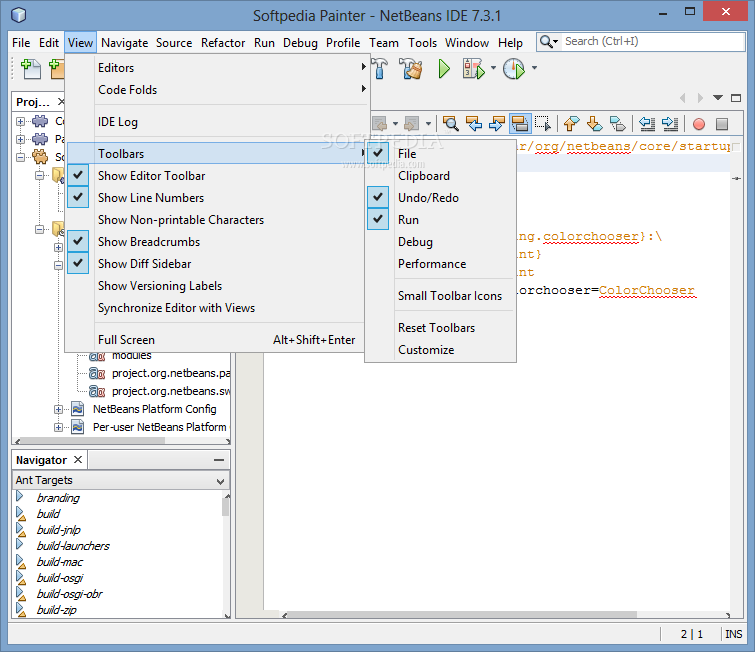Jump to Previous Bookmark icon
755x652 pixels.
572,124
